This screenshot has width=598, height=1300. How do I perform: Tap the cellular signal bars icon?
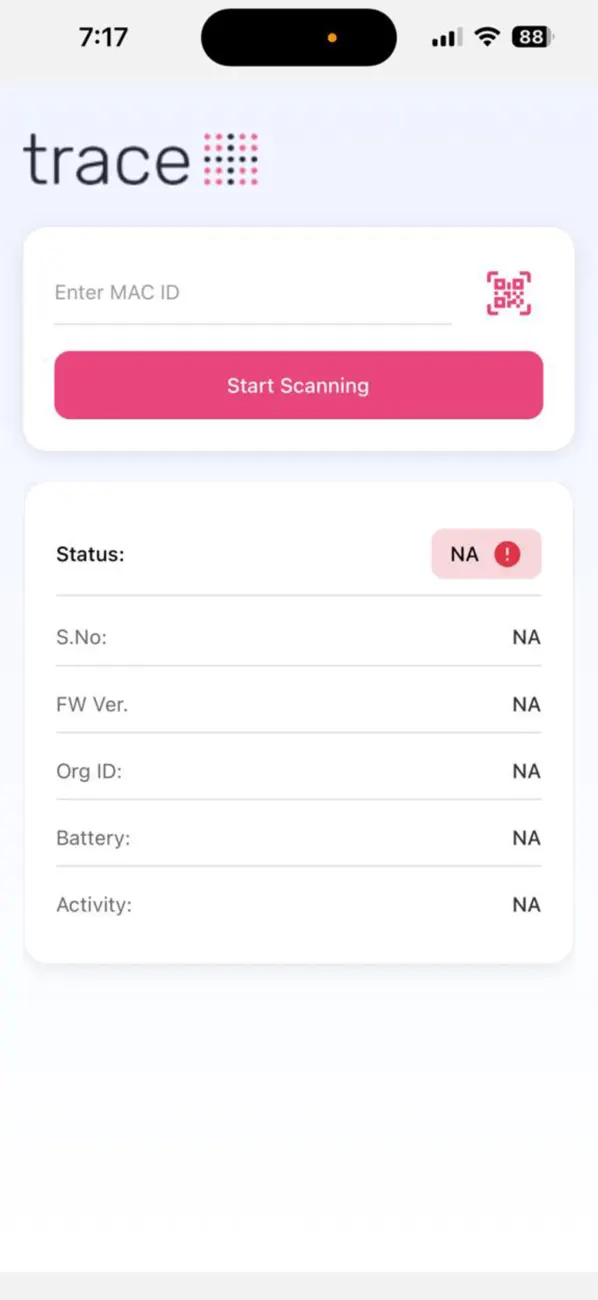[x=444, y=37]
